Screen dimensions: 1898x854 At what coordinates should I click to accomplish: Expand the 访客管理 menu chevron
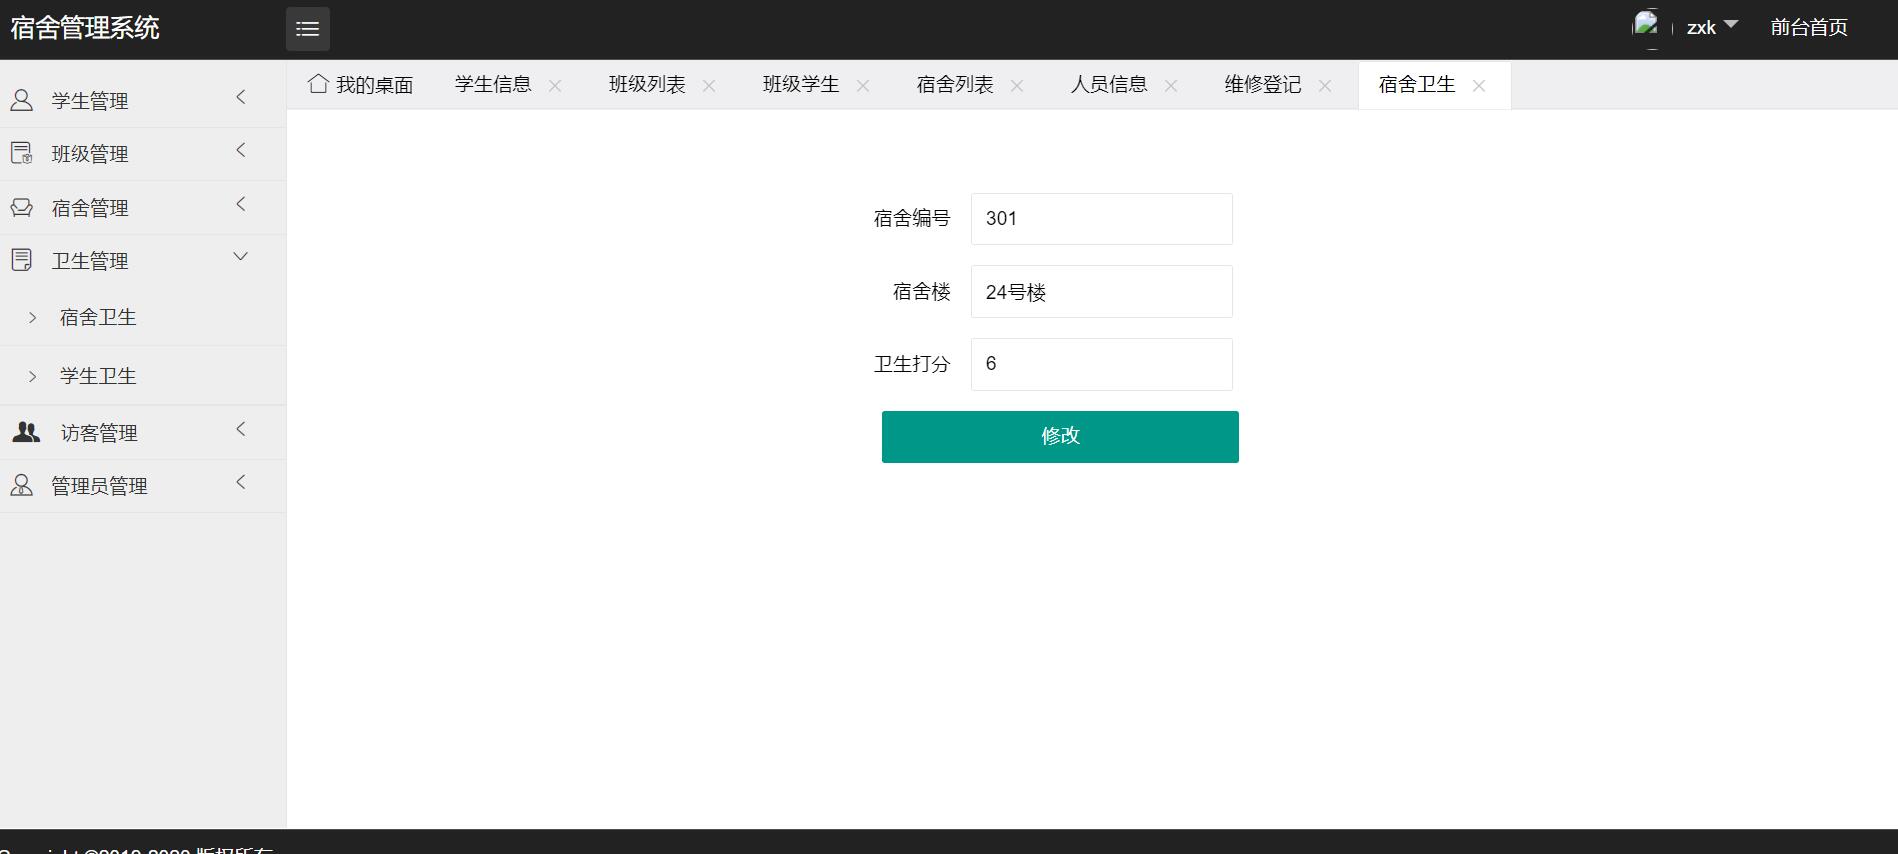point(241,429)
